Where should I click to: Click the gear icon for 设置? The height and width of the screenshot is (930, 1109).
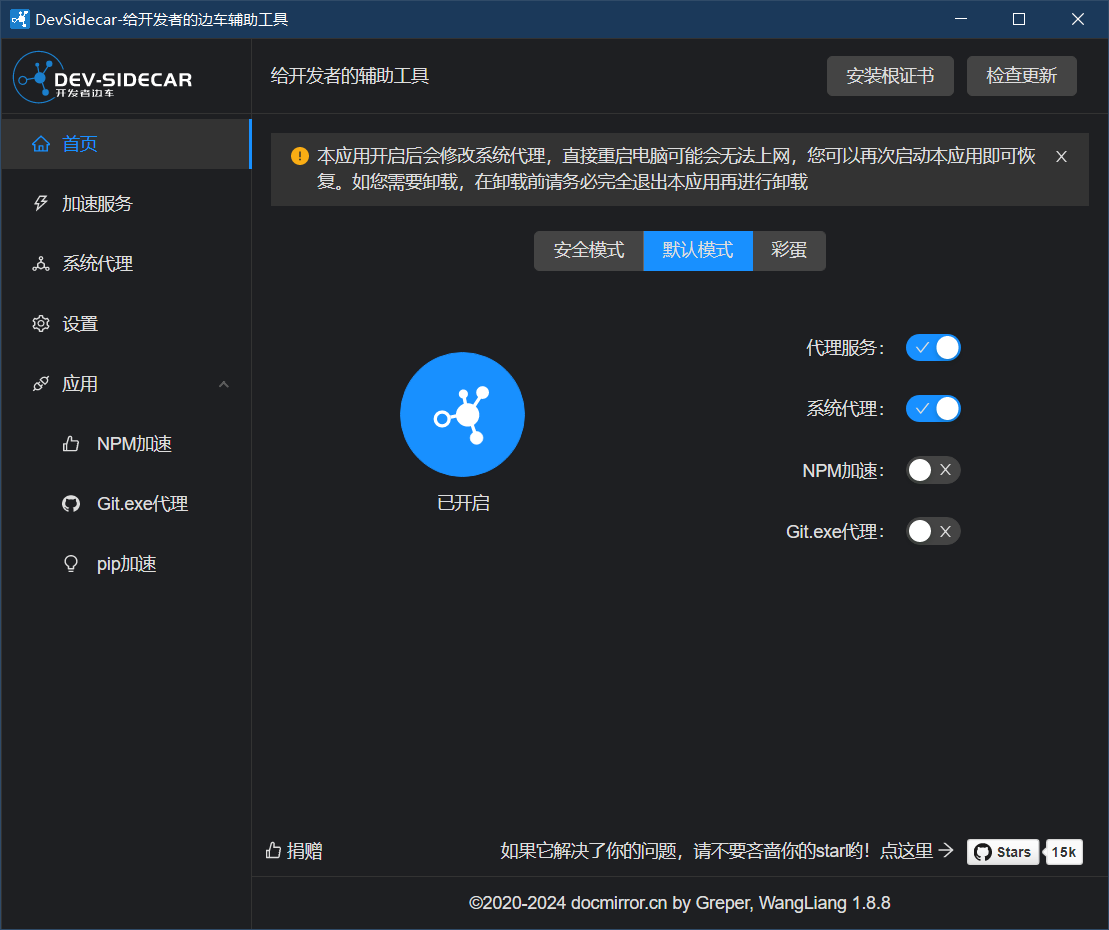click(x=41, y=324)
